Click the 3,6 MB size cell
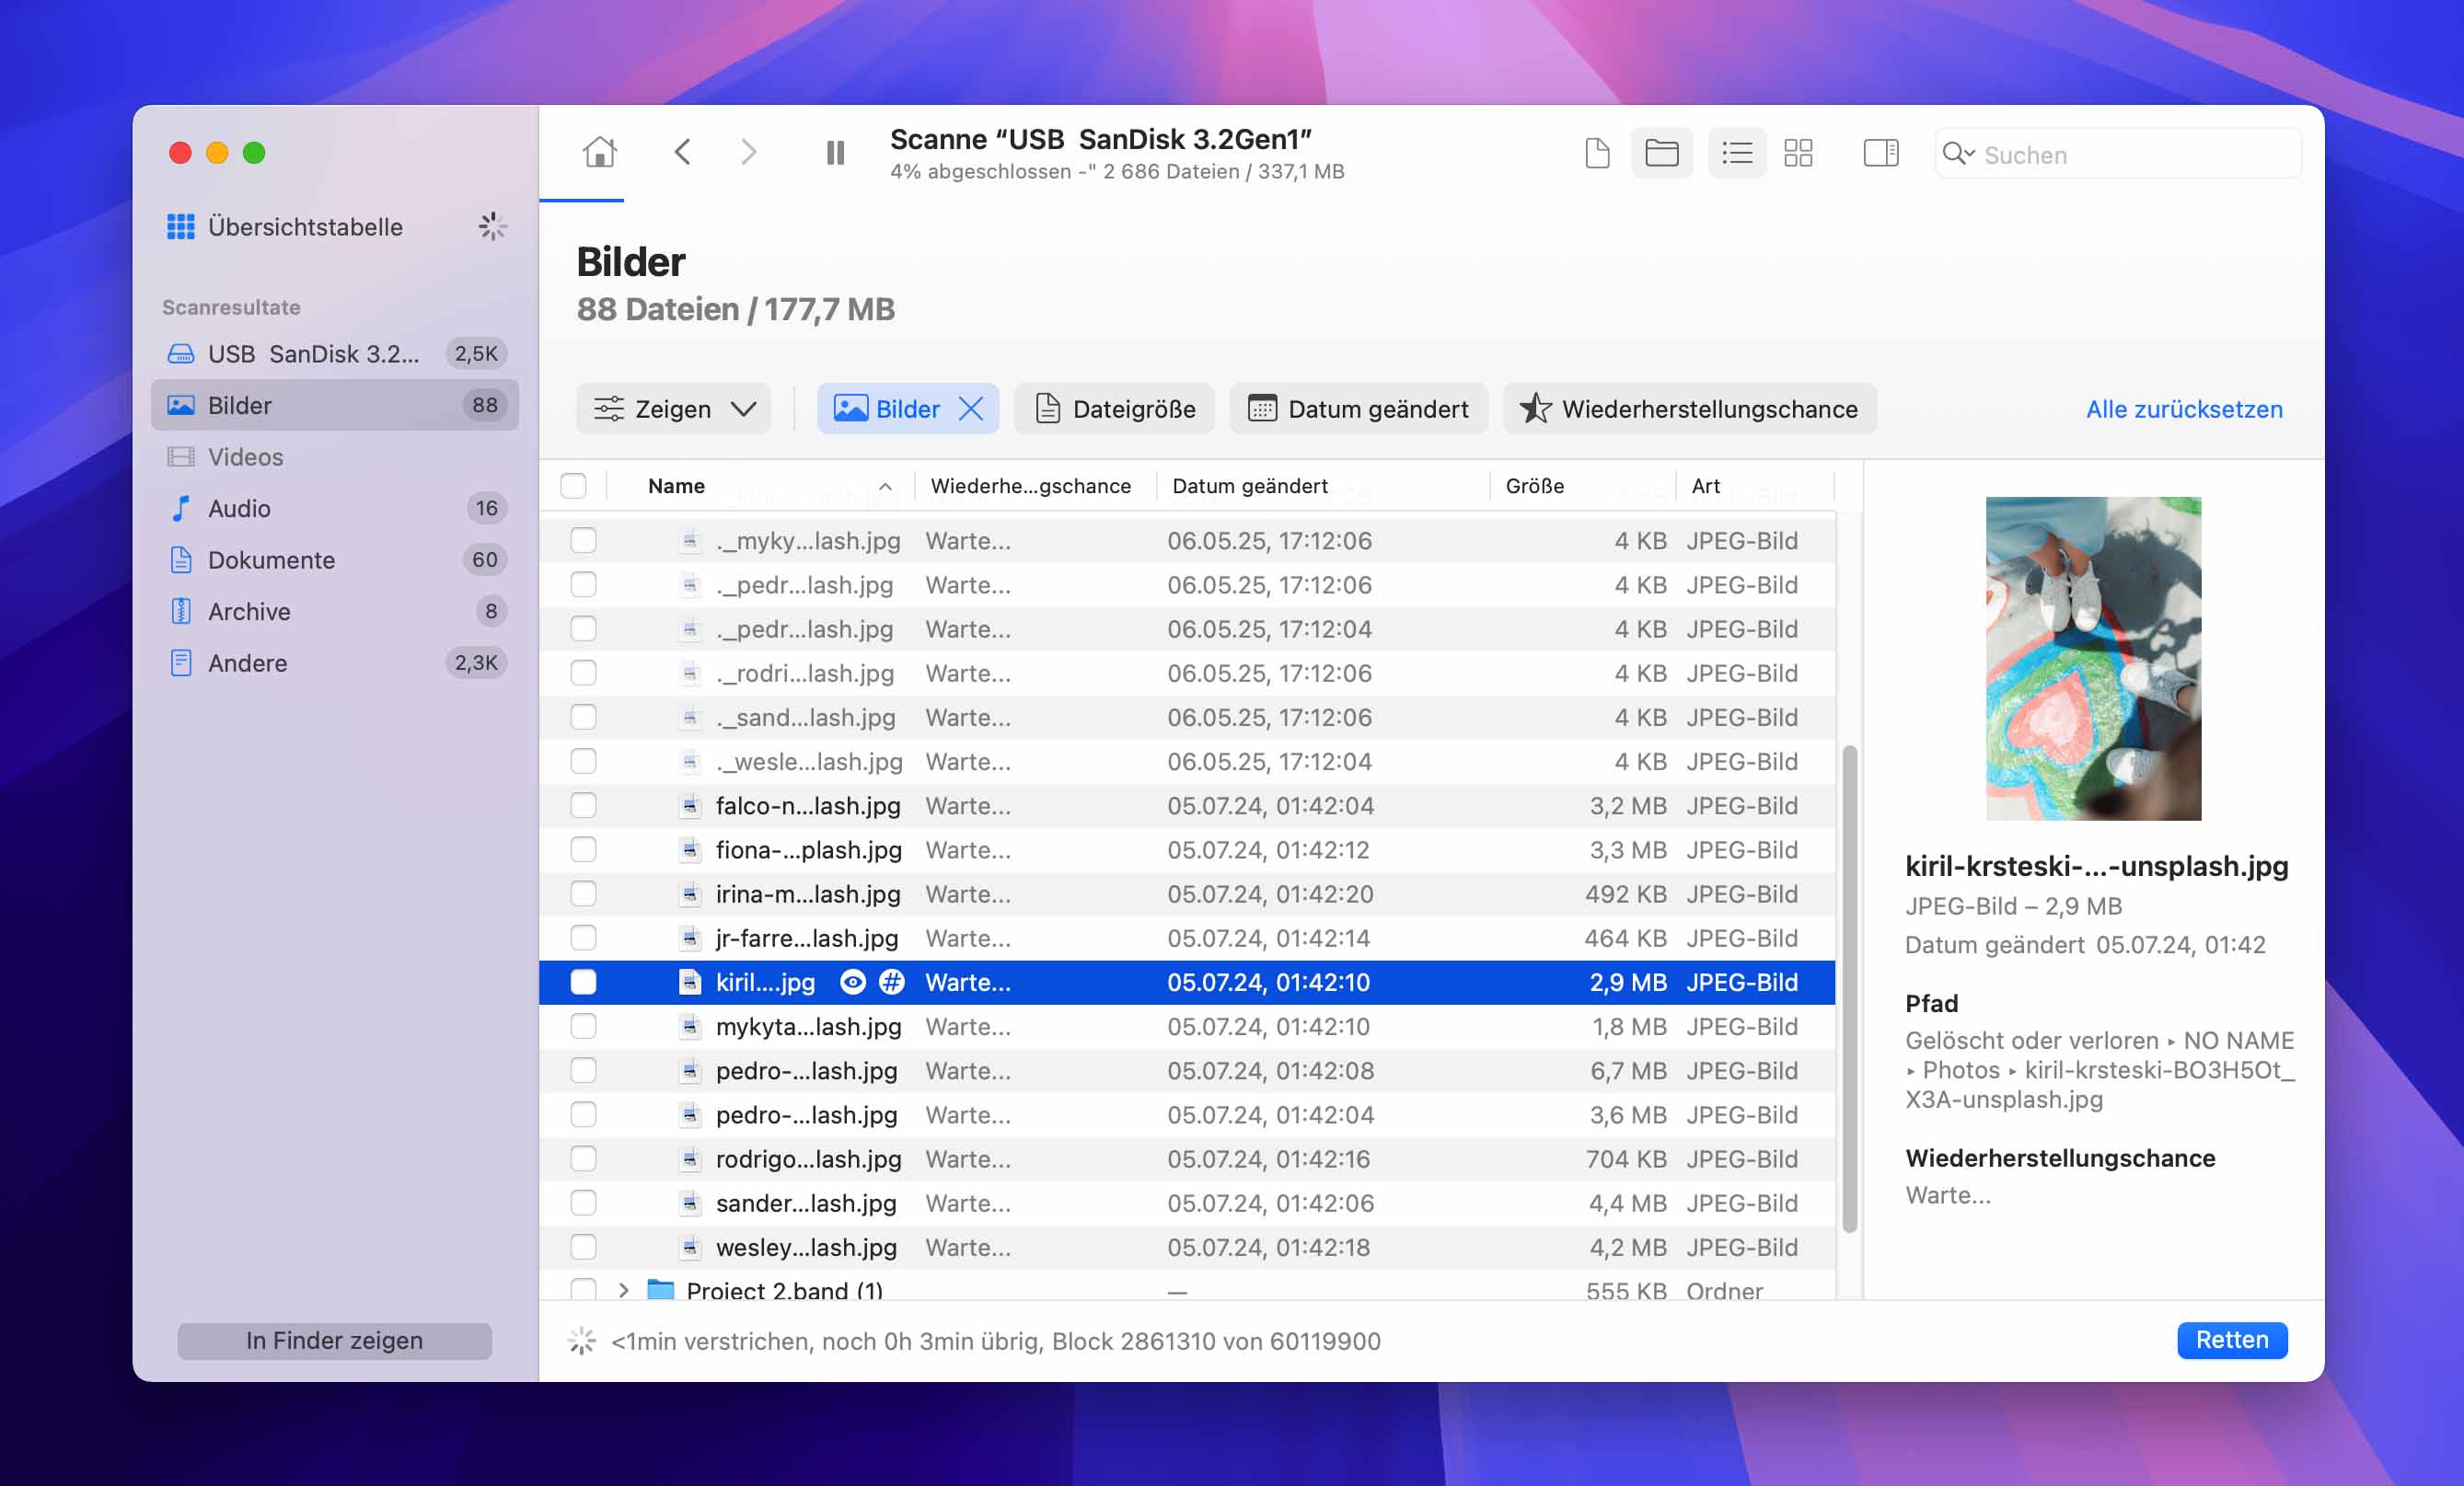This screenshot has height=1486, width=2464. [1627, 1115]
